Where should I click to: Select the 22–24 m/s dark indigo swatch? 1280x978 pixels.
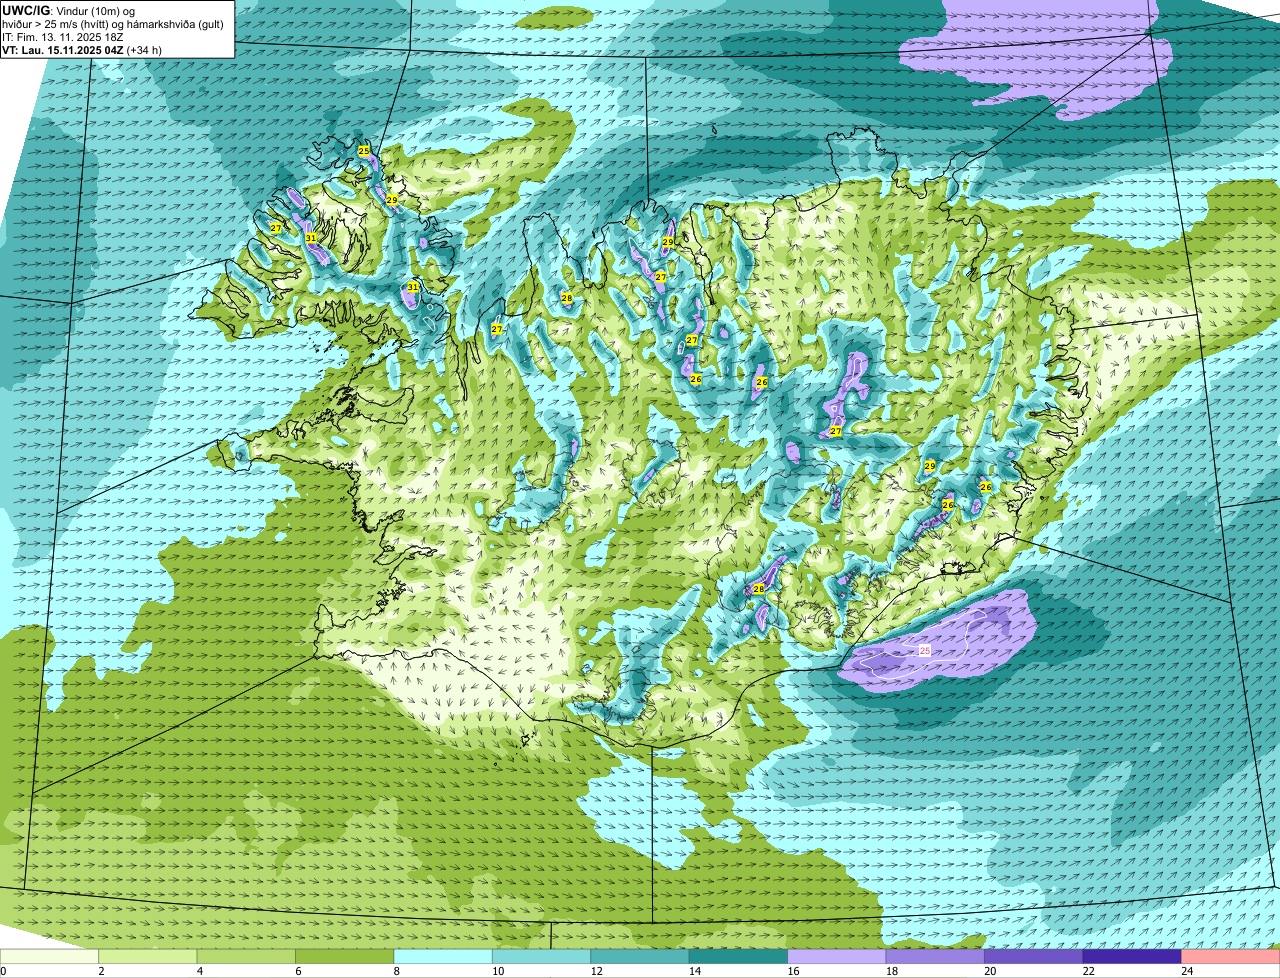1133,957
